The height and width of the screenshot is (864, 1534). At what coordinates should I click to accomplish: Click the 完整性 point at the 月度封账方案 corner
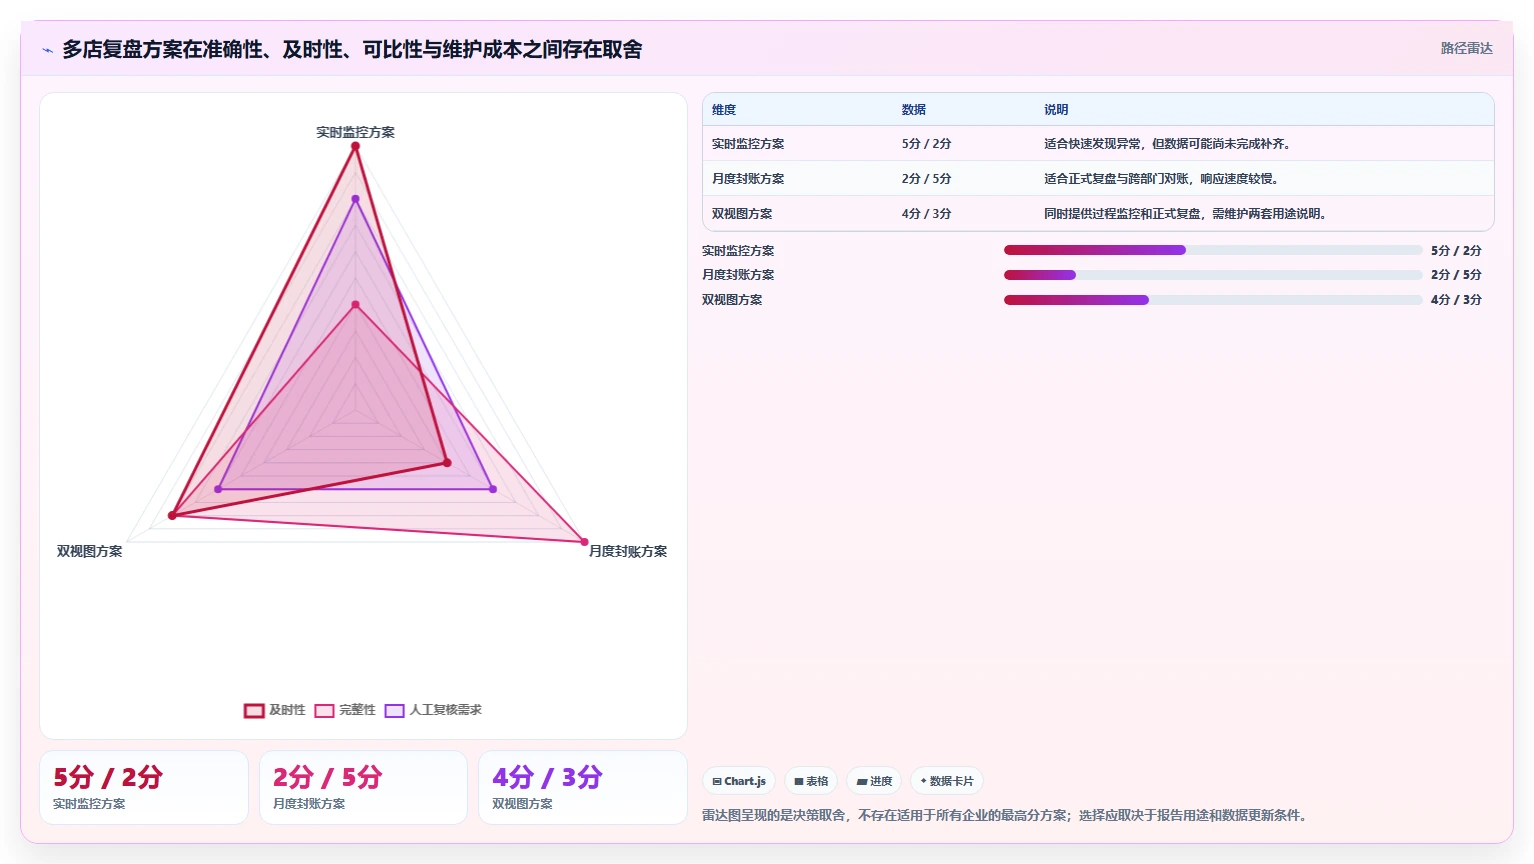pos(585,542)
